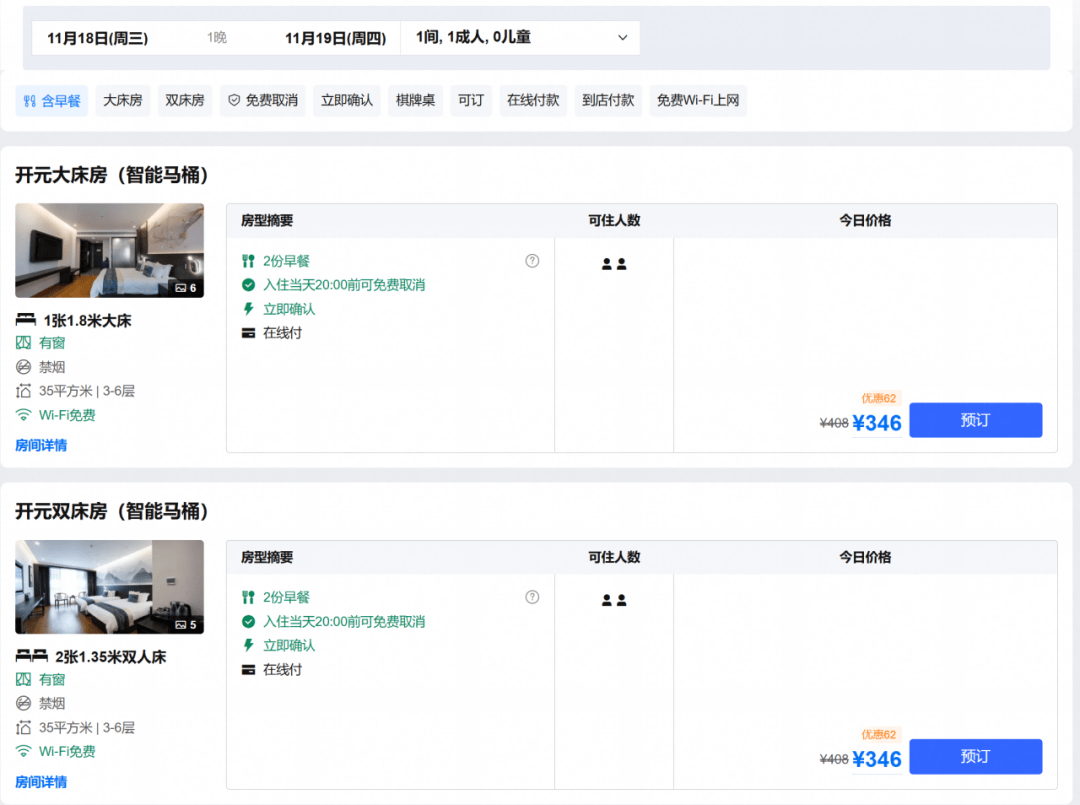Viewport: 1080px width, 805px height.
Task: Click photo count icon on twin room image
Action: tap(180, 625)
